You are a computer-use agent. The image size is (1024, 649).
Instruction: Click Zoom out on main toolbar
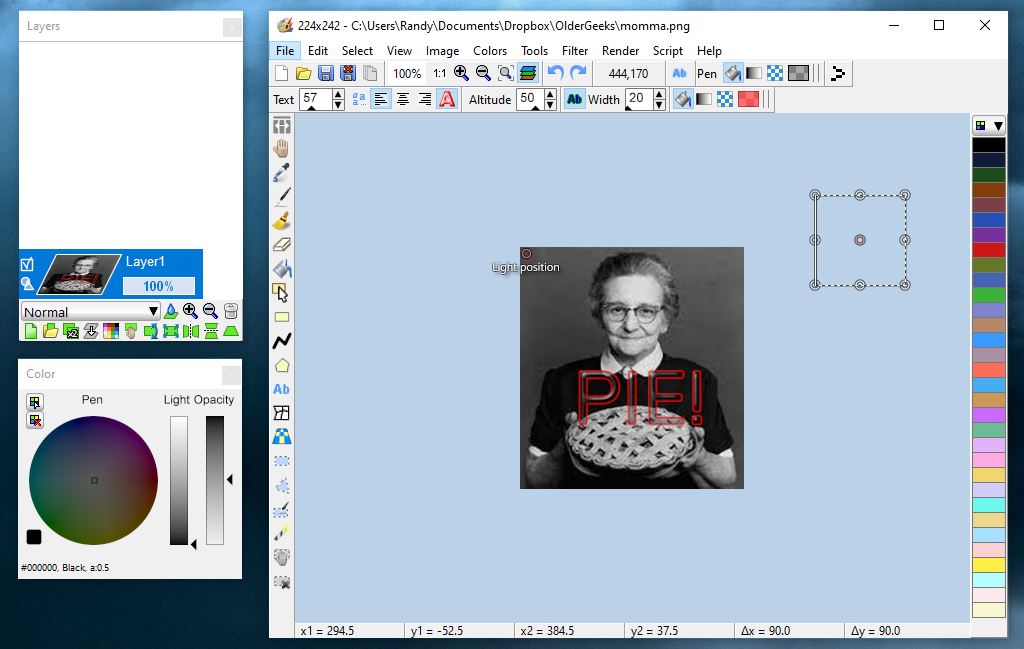tap(483, 73)
